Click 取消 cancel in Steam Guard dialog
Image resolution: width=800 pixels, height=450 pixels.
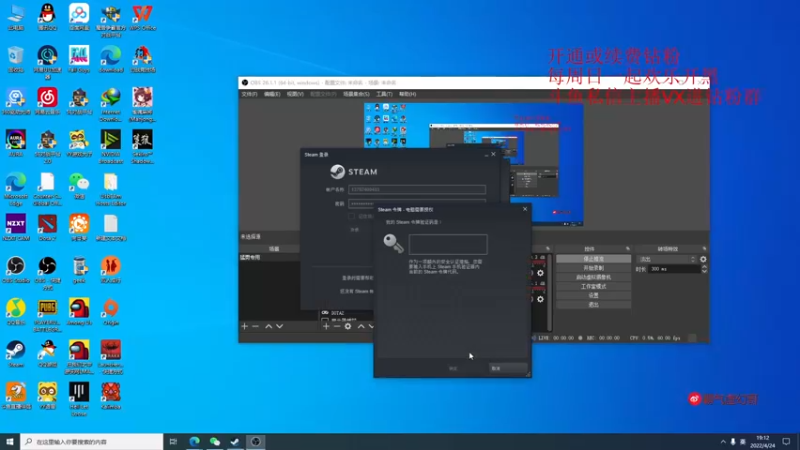(x=507, y=368)
